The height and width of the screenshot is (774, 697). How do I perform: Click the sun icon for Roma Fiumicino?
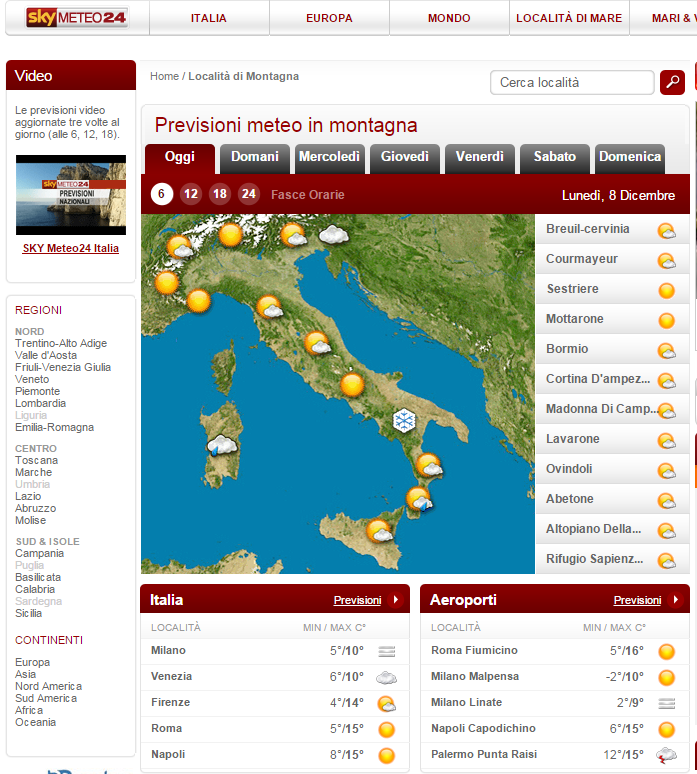[x=666, y=652]
